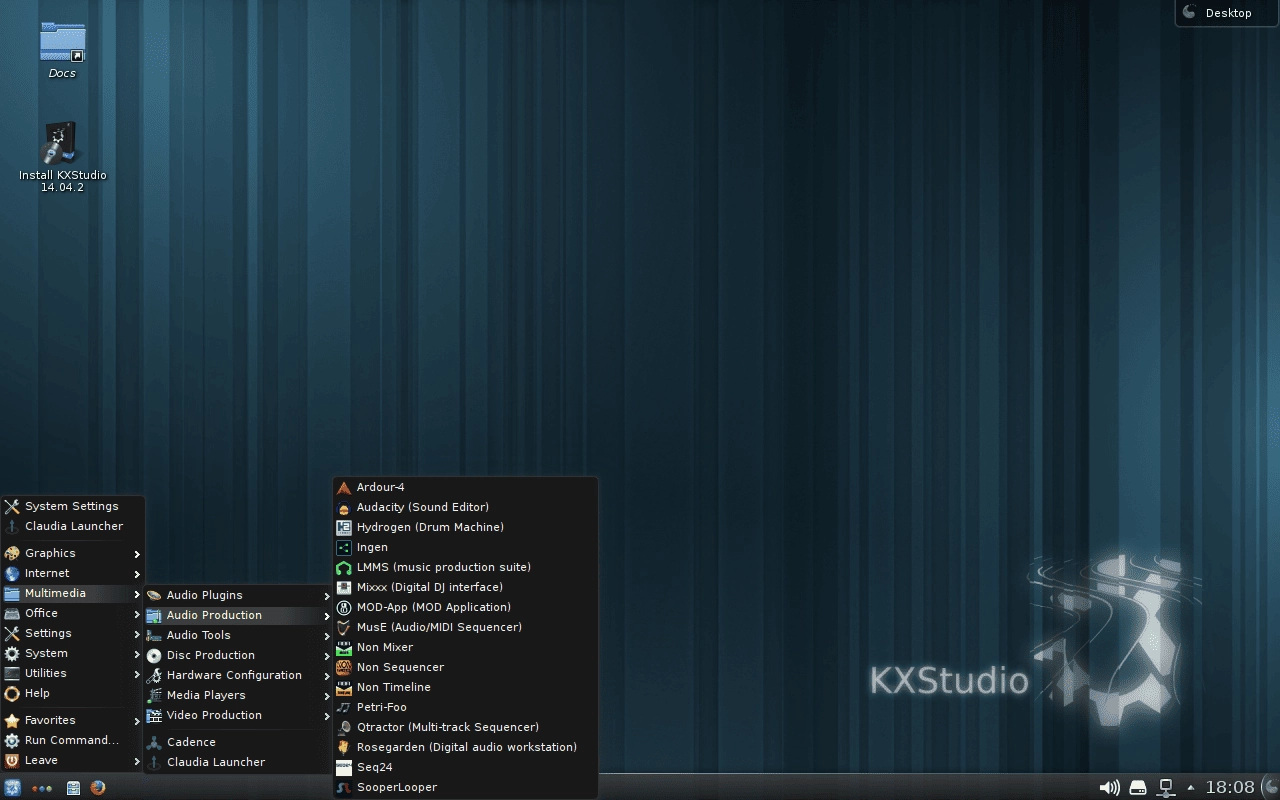Expand the System submenu arrow
Image resolution: width=1280 pixels, height=800 pixels.
[137, 654]
